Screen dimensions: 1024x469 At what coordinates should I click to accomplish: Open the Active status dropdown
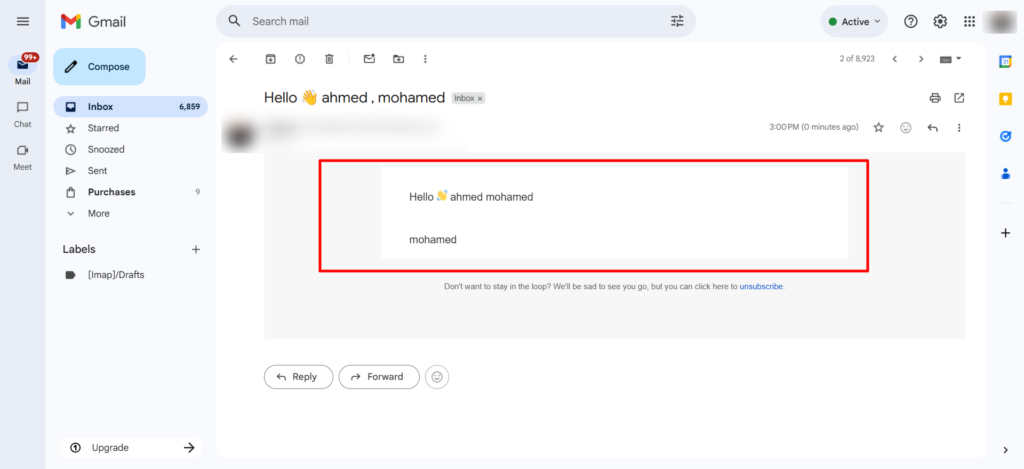[x=854, y=21]
